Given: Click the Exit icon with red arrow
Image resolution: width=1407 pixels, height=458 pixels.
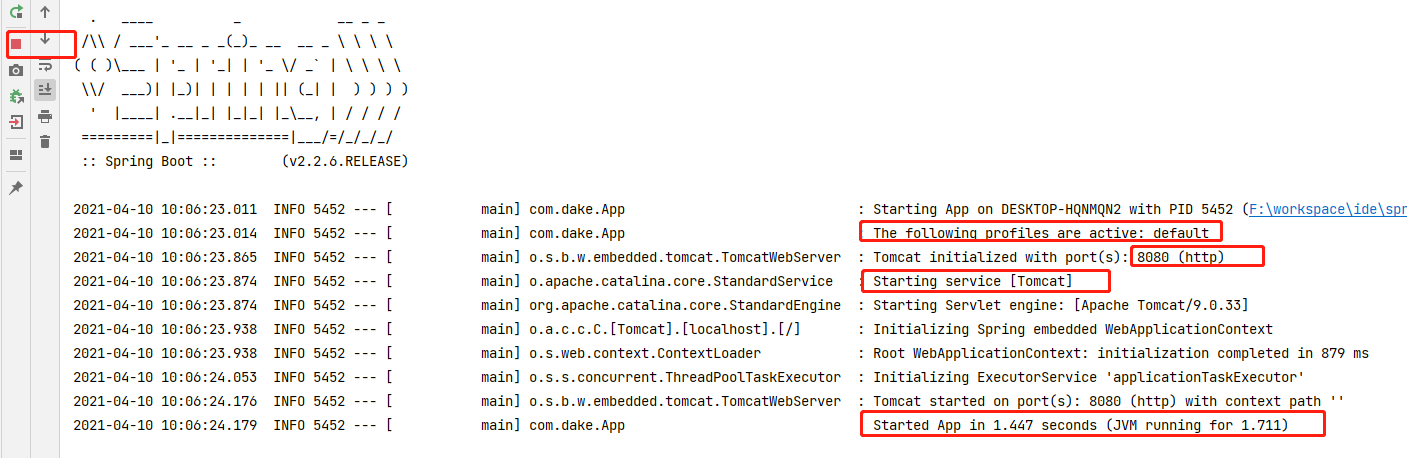Looking at the screenshot, I should [x=16, y=123].
